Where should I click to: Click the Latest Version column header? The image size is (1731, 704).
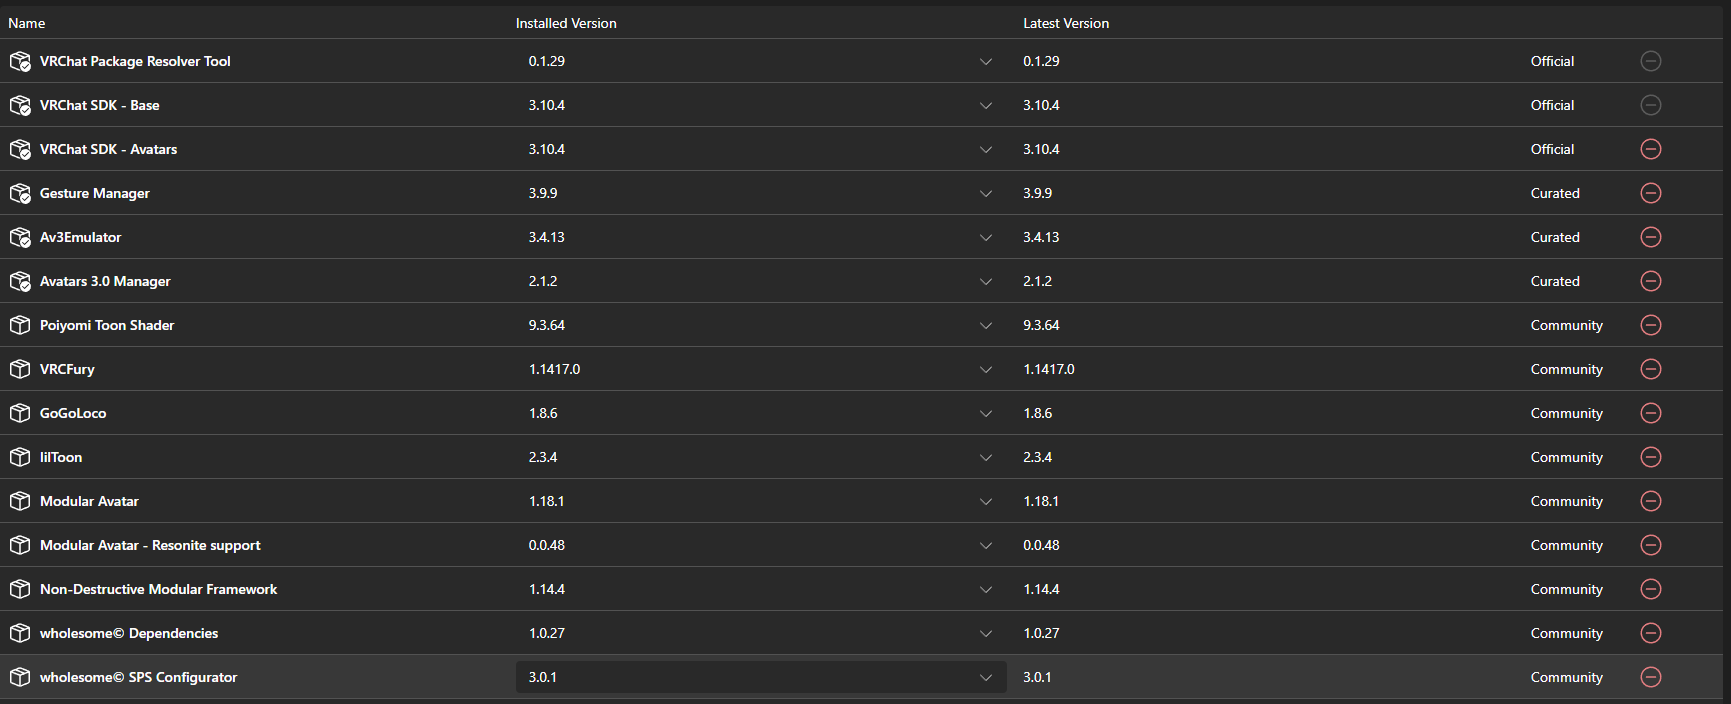pyautogui.click(x=1066, y=23)
